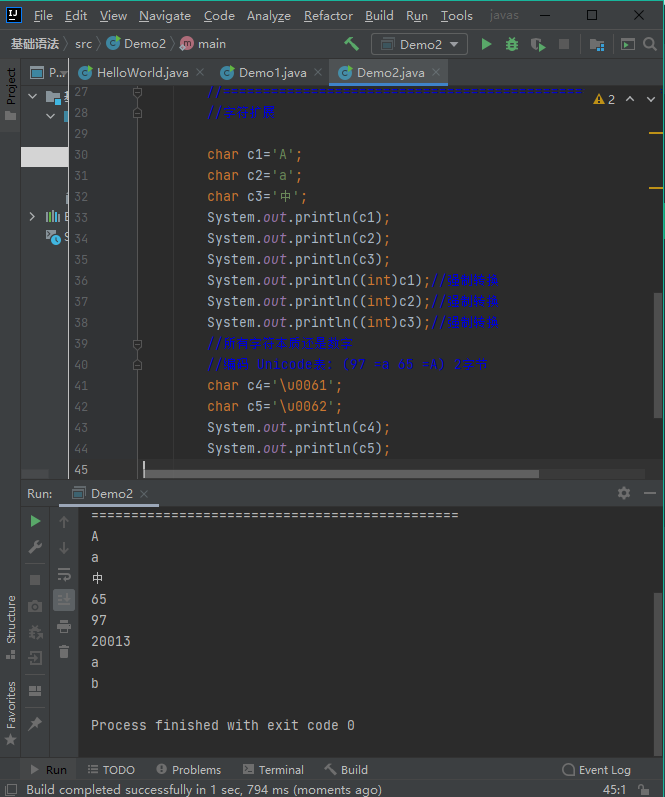Start debugging with the bug icon
Viewport: 665px width, 797px height.
pos(511,44)
